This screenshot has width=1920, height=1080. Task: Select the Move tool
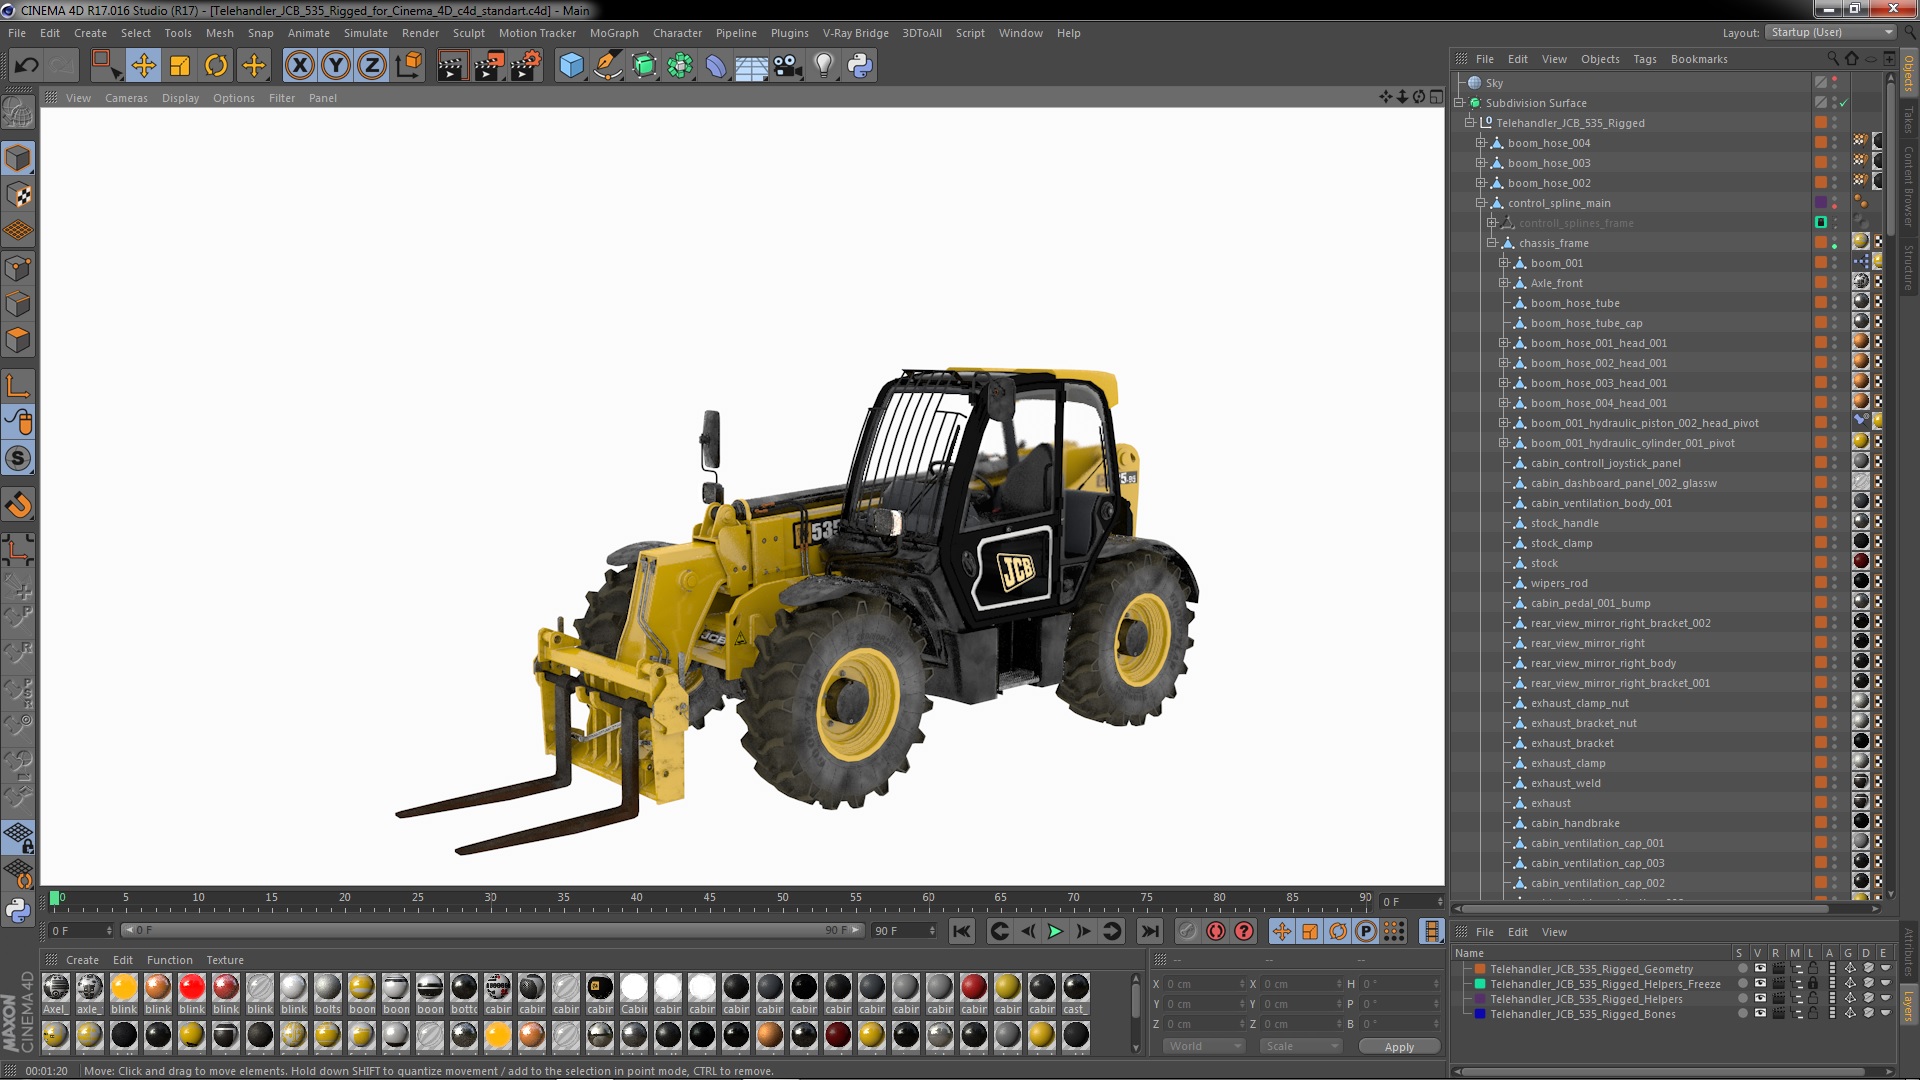tap(143, 66)
